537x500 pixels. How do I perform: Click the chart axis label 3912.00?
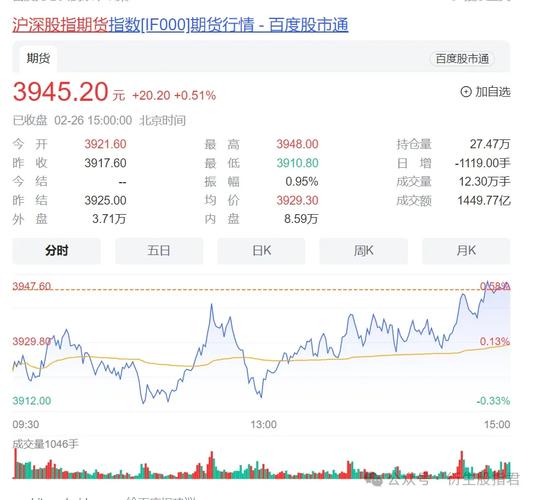point(32,401)
